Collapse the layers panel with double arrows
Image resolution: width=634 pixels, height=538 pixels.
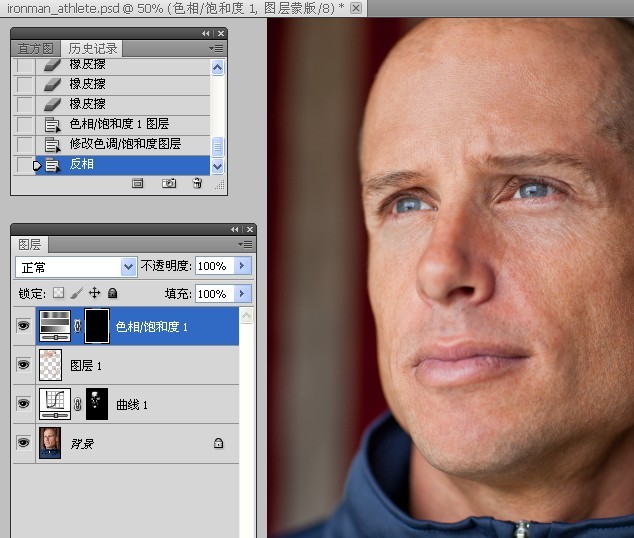[235, 230]
